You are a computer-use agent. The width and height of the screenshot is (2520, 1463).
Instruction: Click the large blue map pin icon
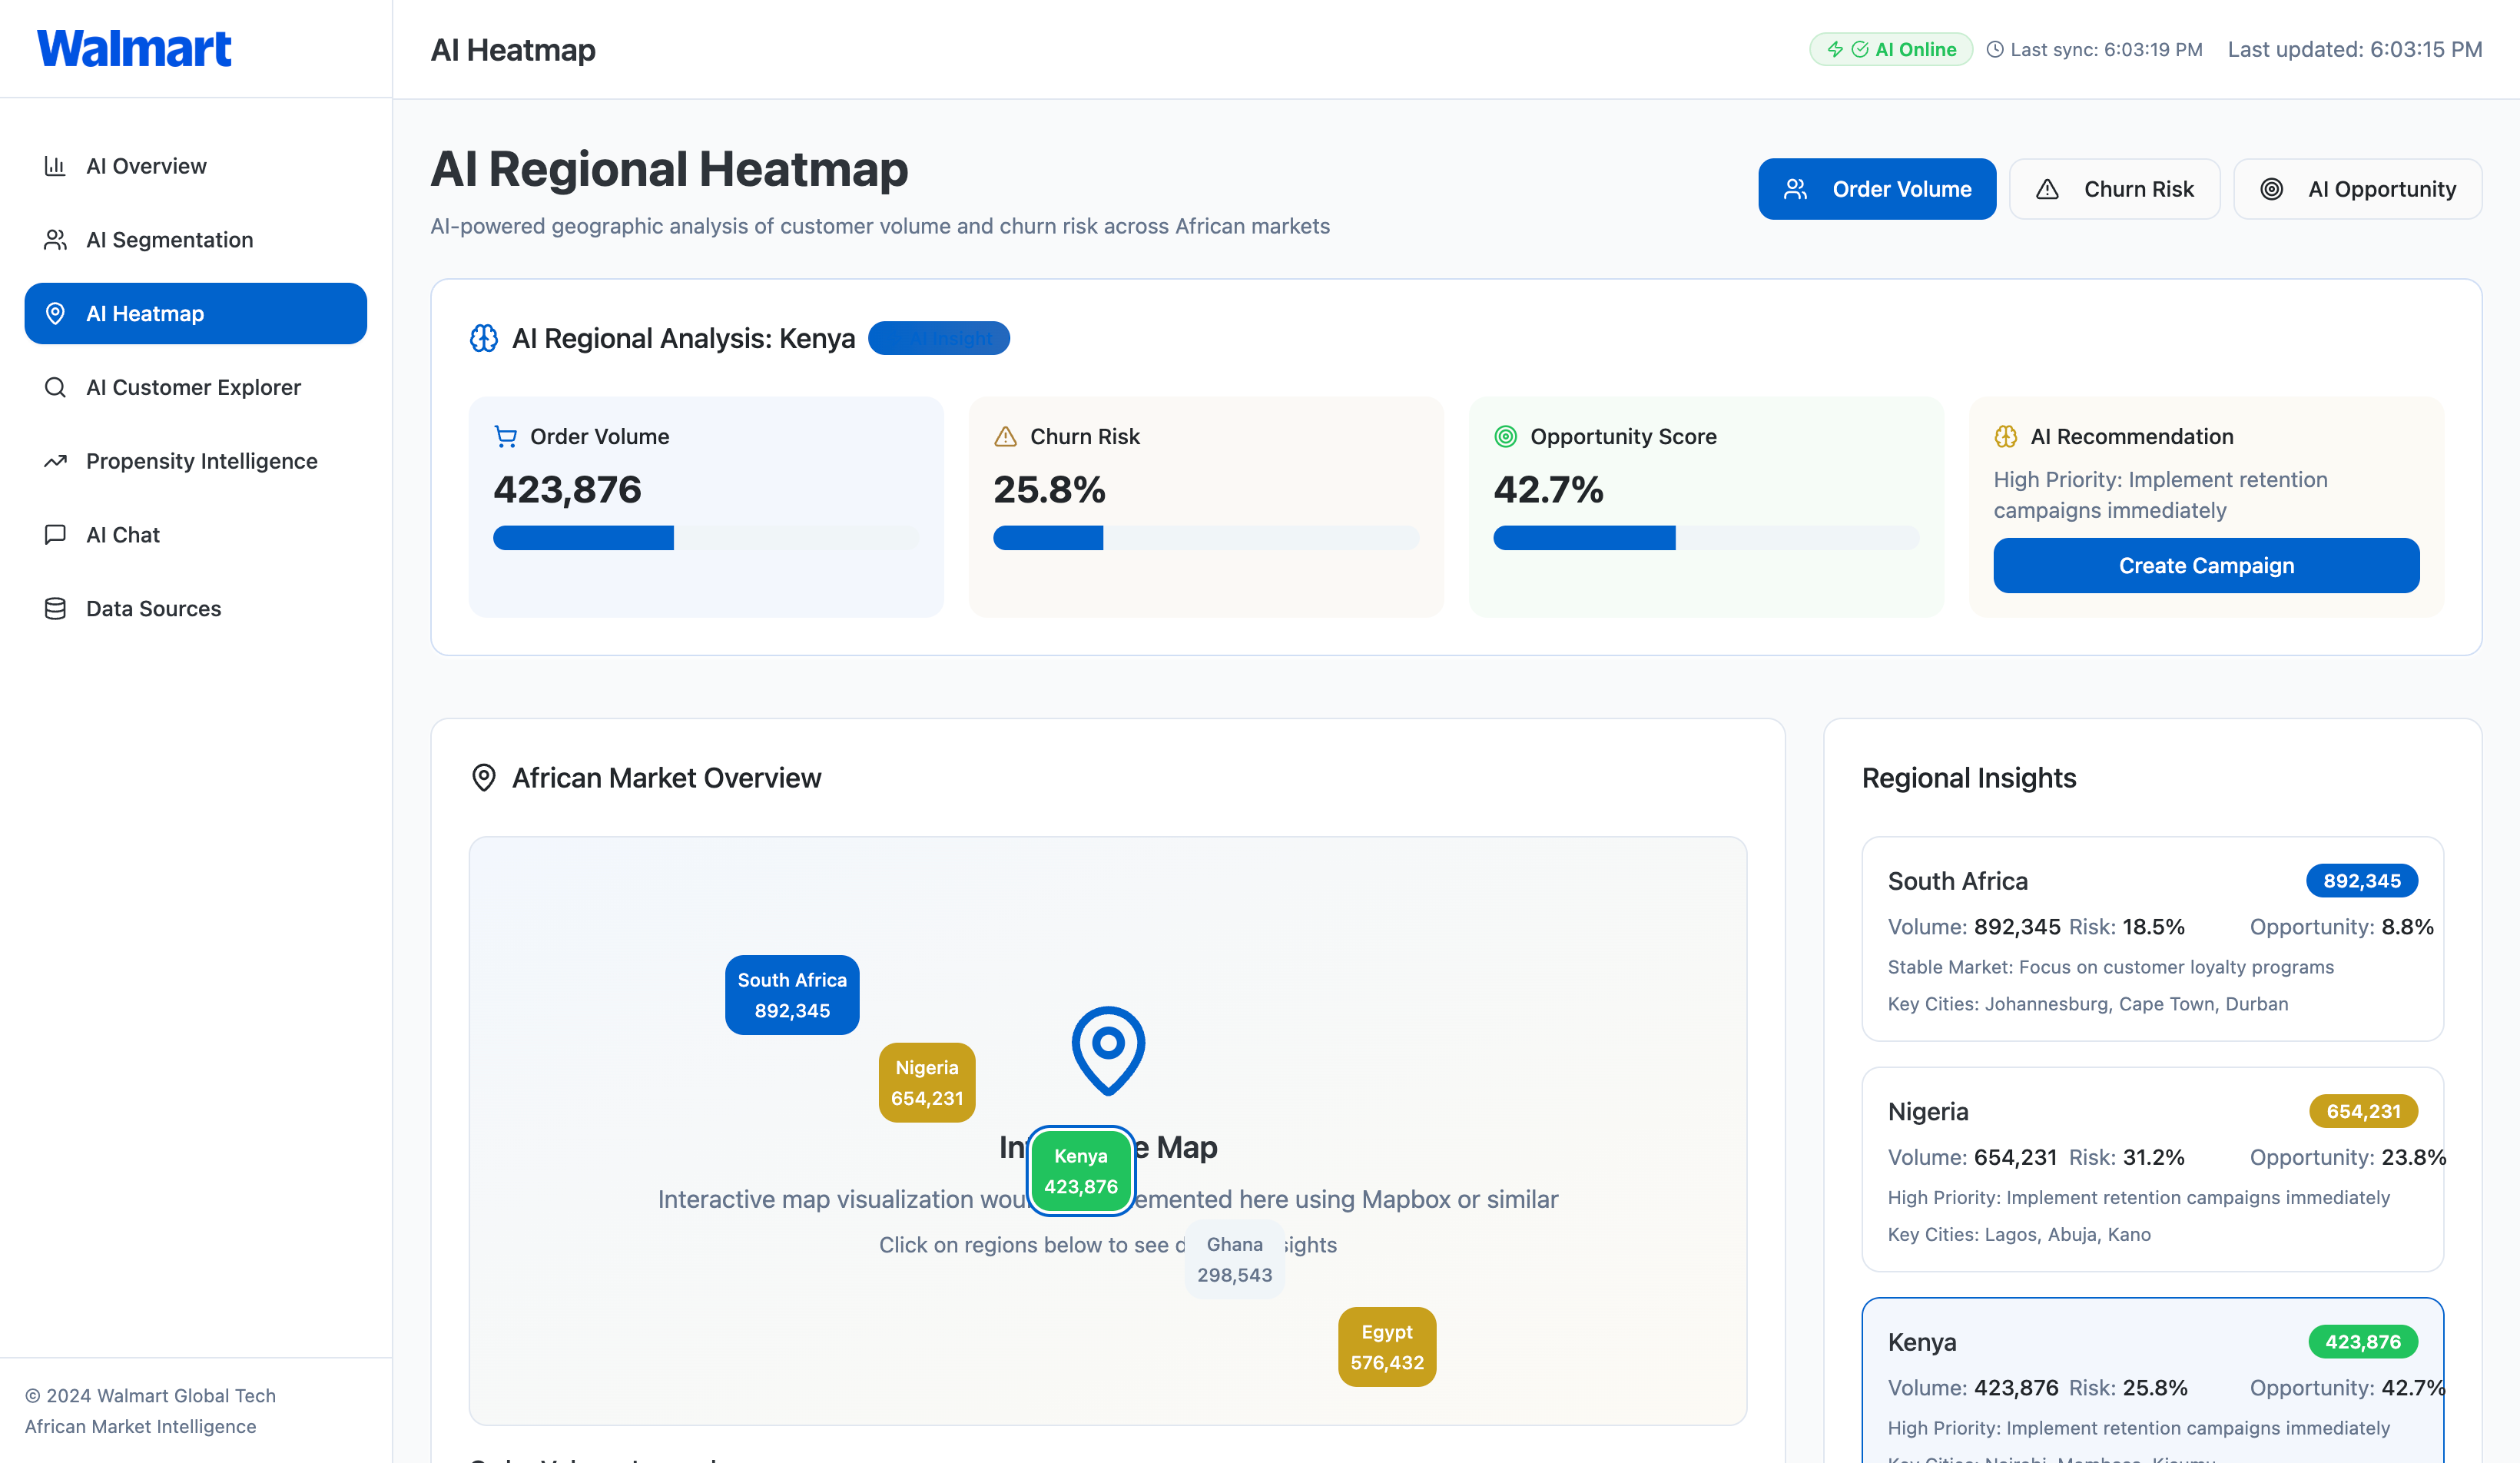[x=1108, y=1050]
